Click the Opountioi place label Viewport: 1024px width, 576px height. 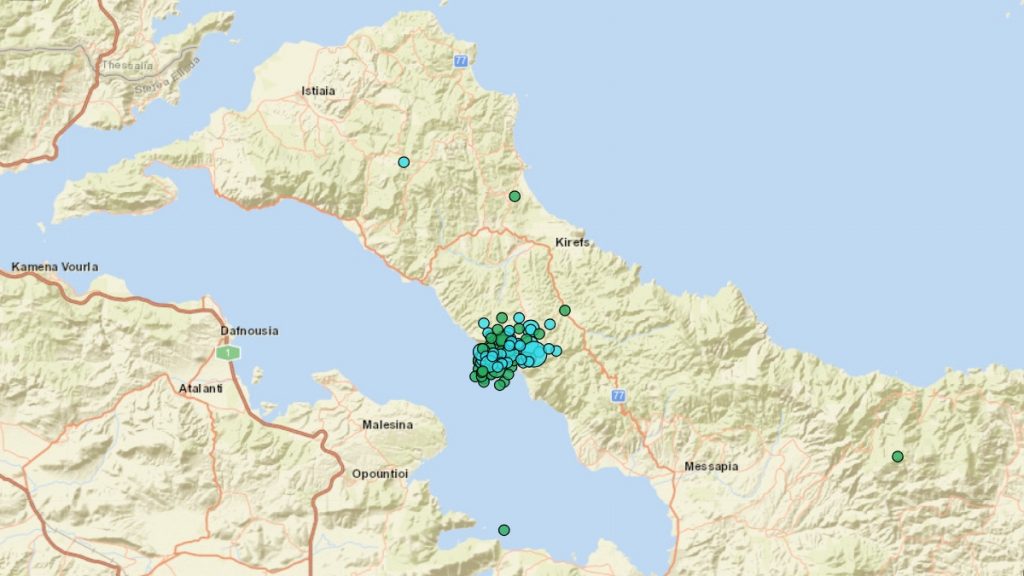click(x=380, y=473)
